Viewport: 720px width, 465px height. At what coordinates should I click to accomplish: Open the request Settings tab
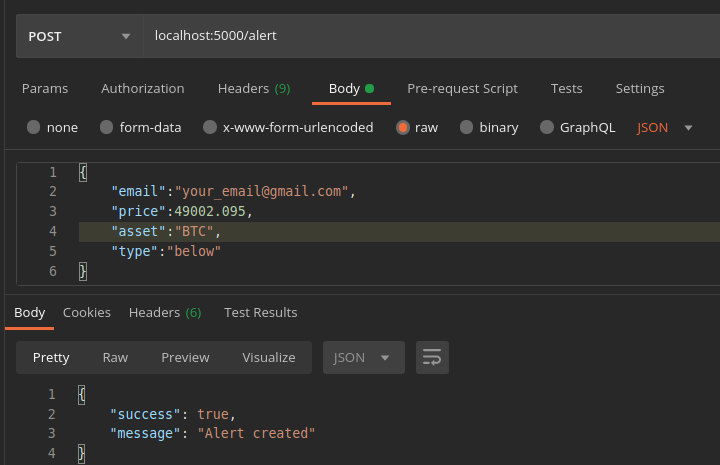tap(639, 88)
